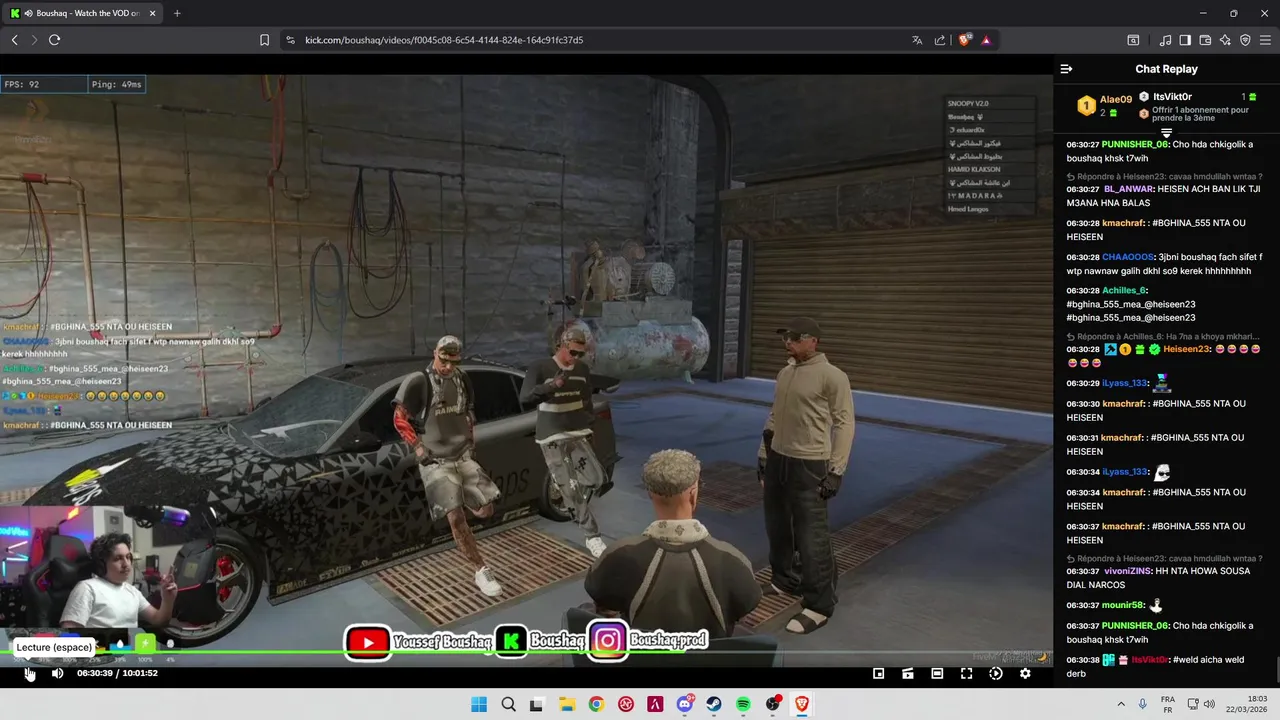
Task: Click the share page icon in address bar
Action: coord(940,40)
